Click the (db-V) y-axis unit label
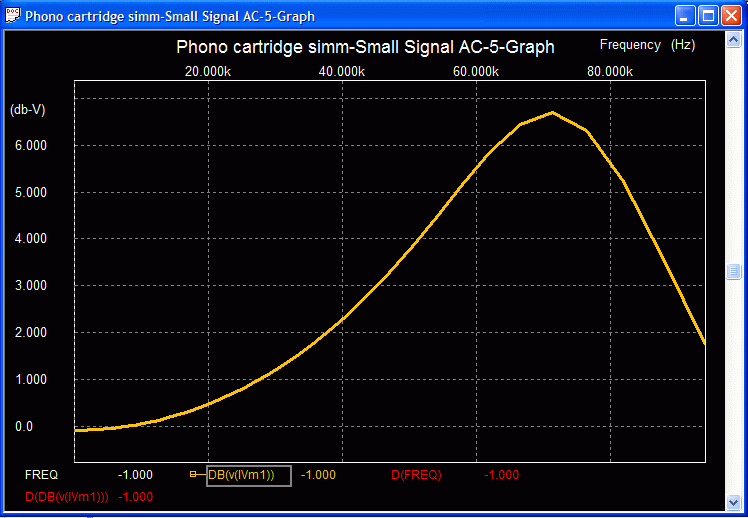Image resolution: width=748 pixels, height=518 pixels. pos(27,108)
